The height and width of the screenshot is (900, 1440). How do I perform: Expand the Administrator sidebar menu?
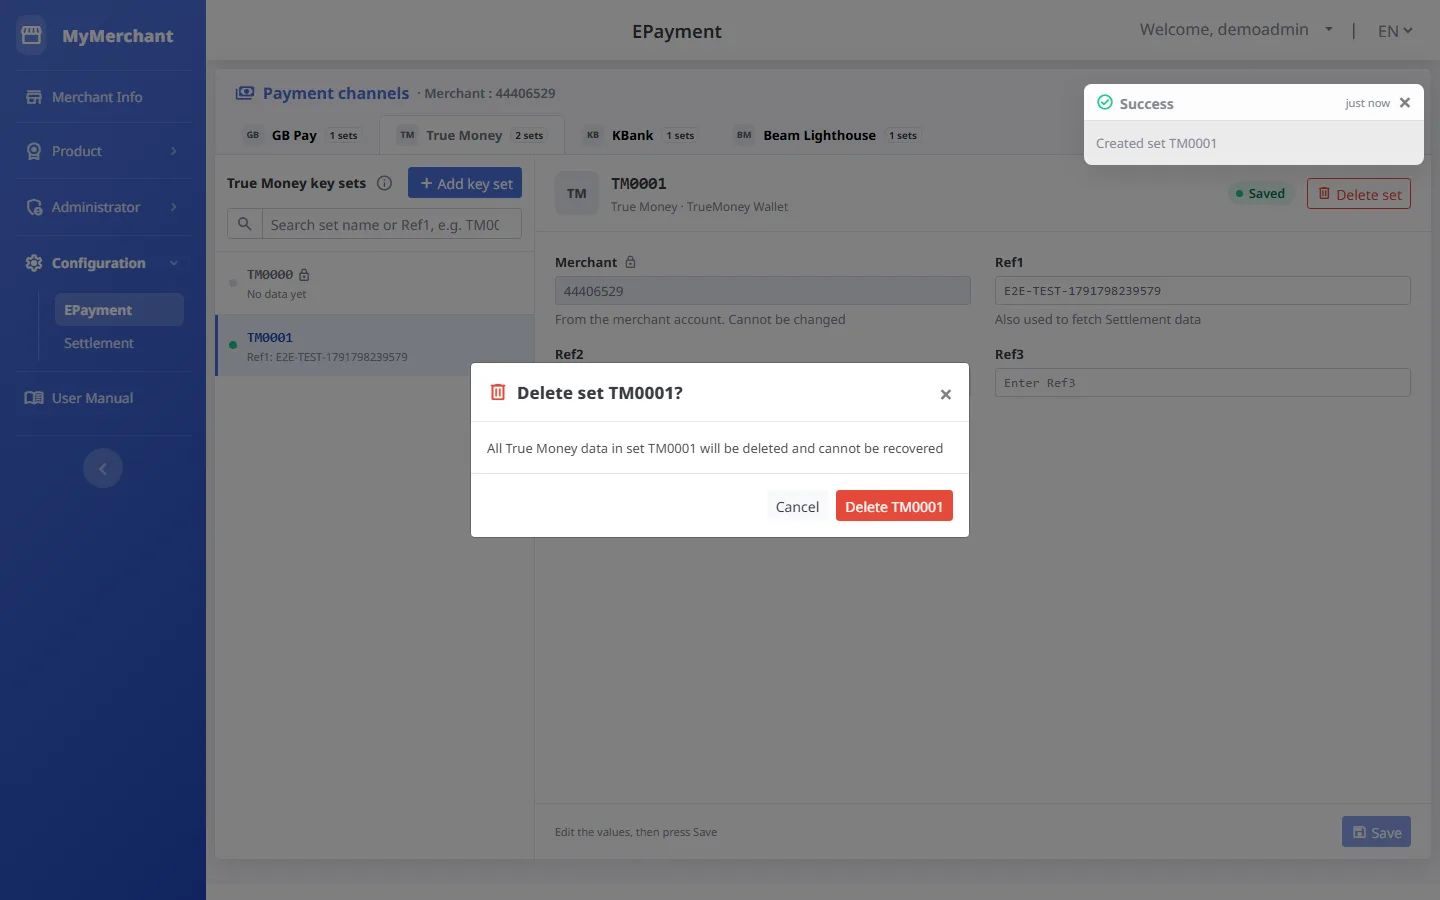(x=103, y=207)
